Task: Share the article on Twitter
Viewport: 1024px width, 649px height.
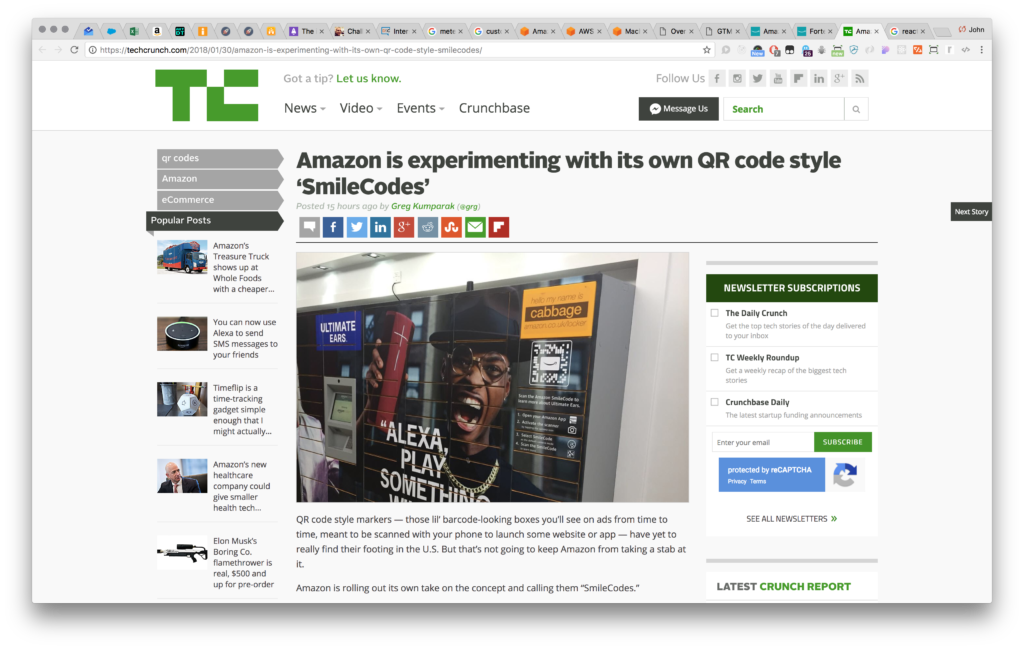Action: [357, 227]
